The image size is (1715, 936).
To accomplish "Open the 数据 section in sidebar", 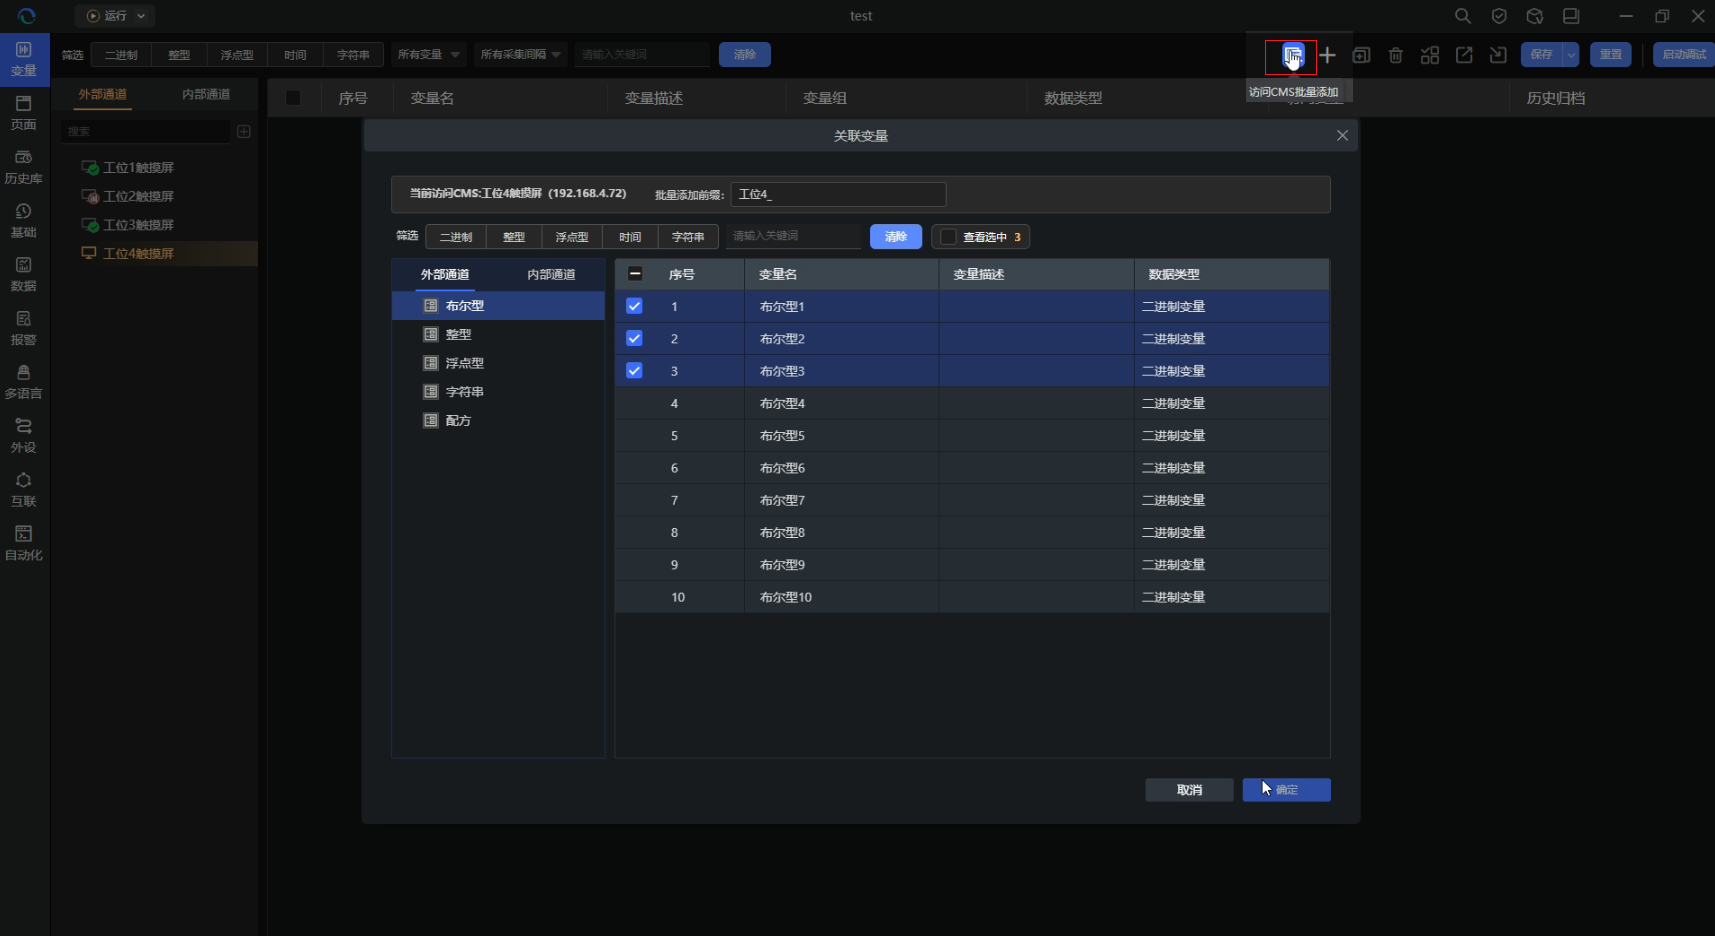I will point(24,275).
